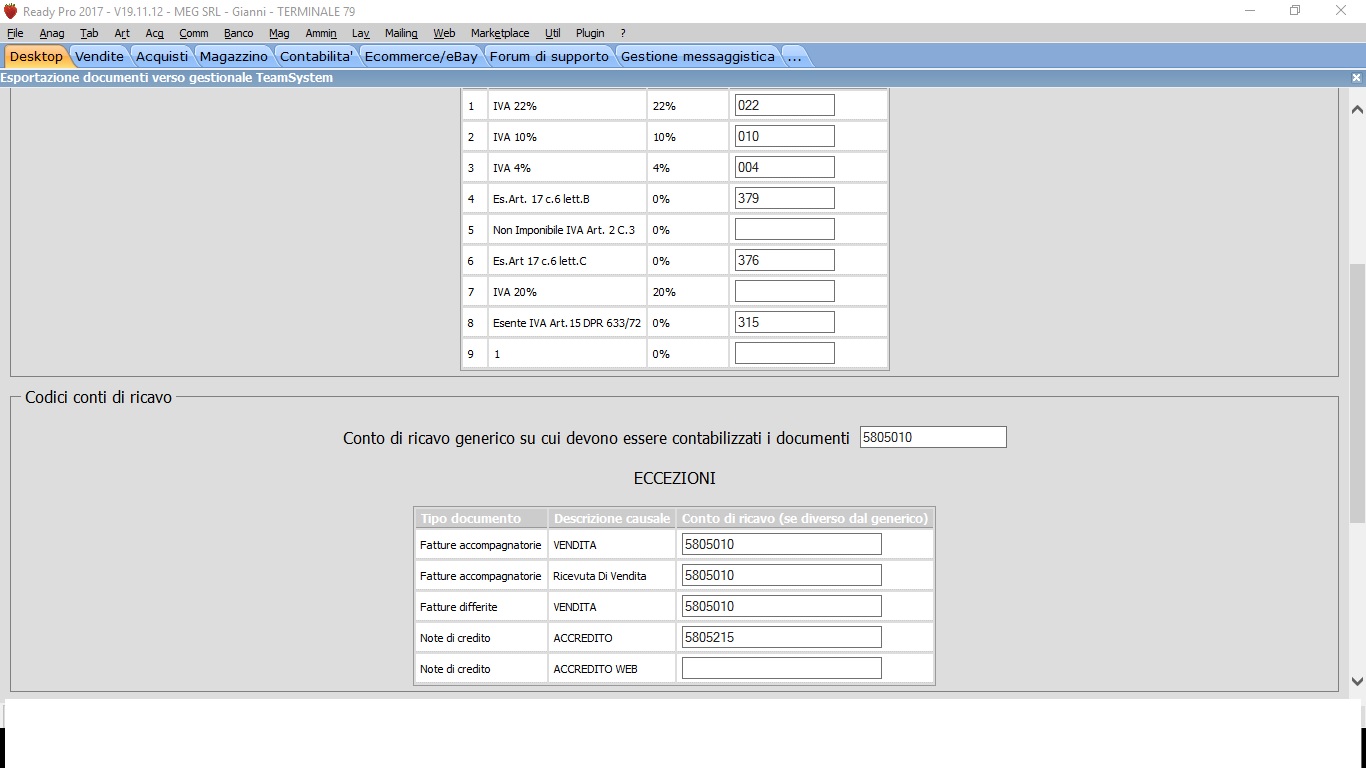1366x768 pixels.
Task: Click the Es.Art. 17 c.6 lett.B code field
Action: [784, 198]
